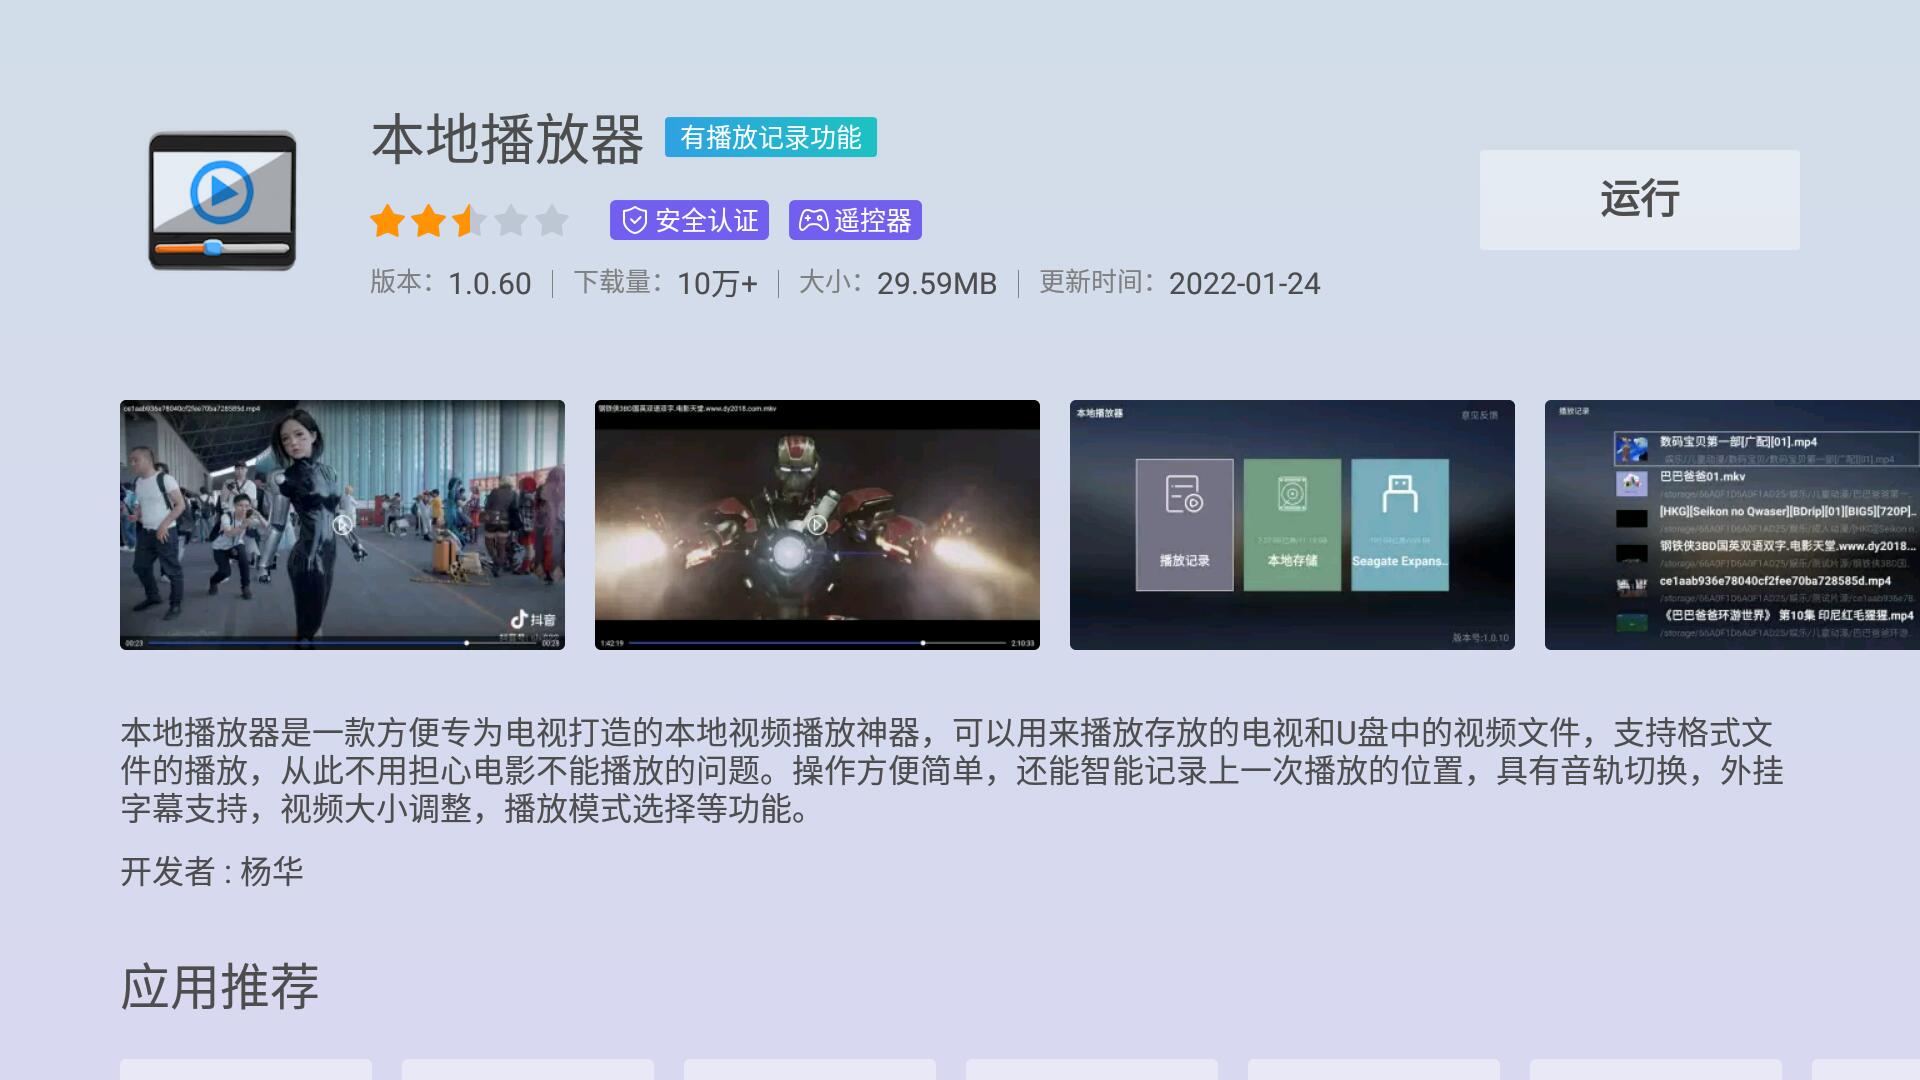Click the 本地存储 storage tile icon
The width and height of the screenshot is (1920, 1080).
[1292, 495]
